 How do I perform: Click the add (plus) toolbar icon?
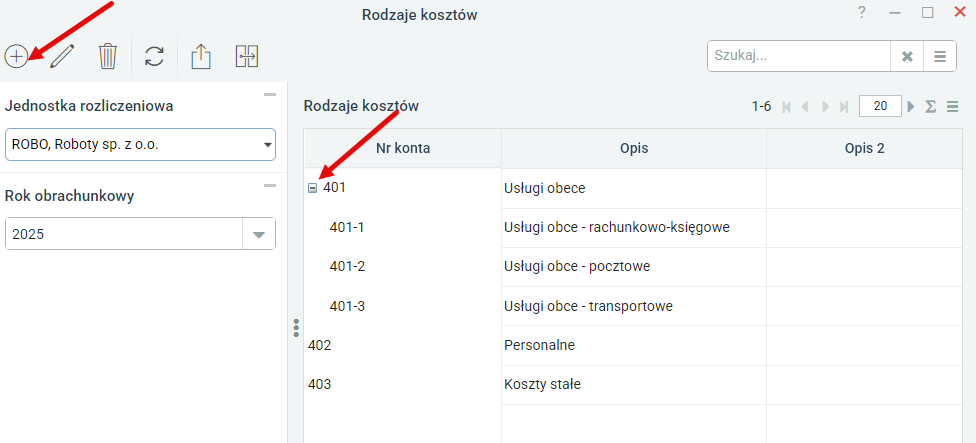(16, 57)
